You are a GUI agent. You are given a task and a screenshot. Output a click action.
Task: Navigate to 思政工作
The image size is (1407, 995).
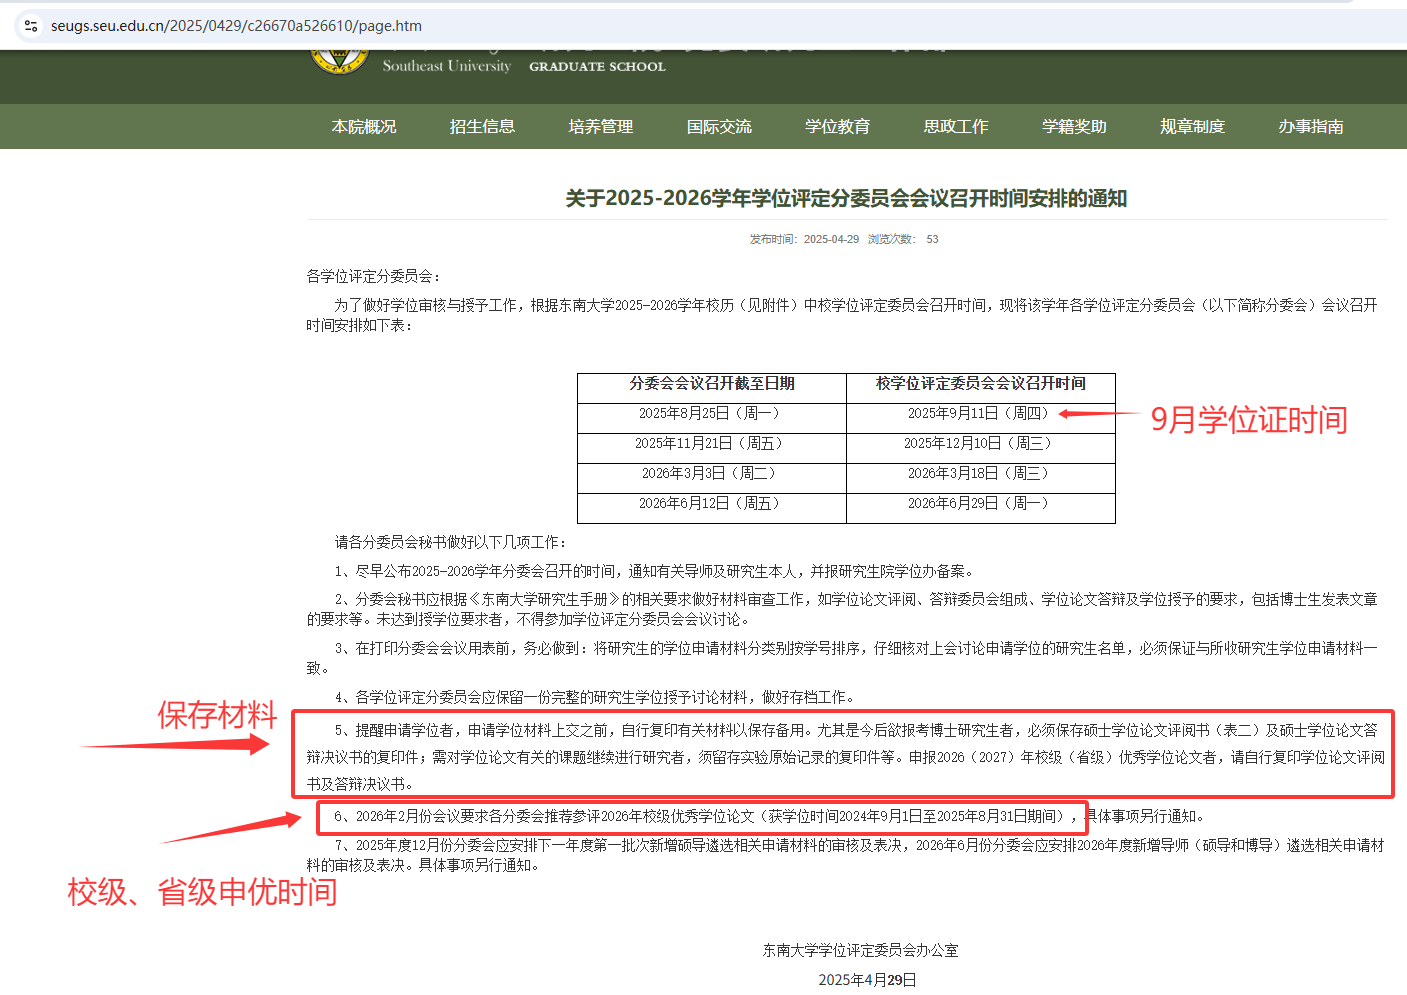pyautogui.click(x=955, y=127)
